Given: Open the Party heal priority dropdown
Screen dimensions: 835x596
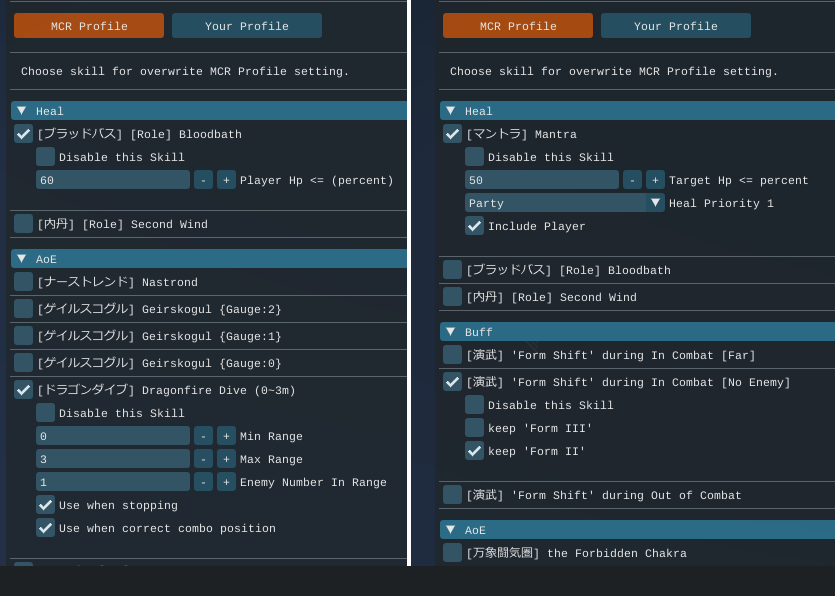Looking at the screenshot, I should click(565, 203).
